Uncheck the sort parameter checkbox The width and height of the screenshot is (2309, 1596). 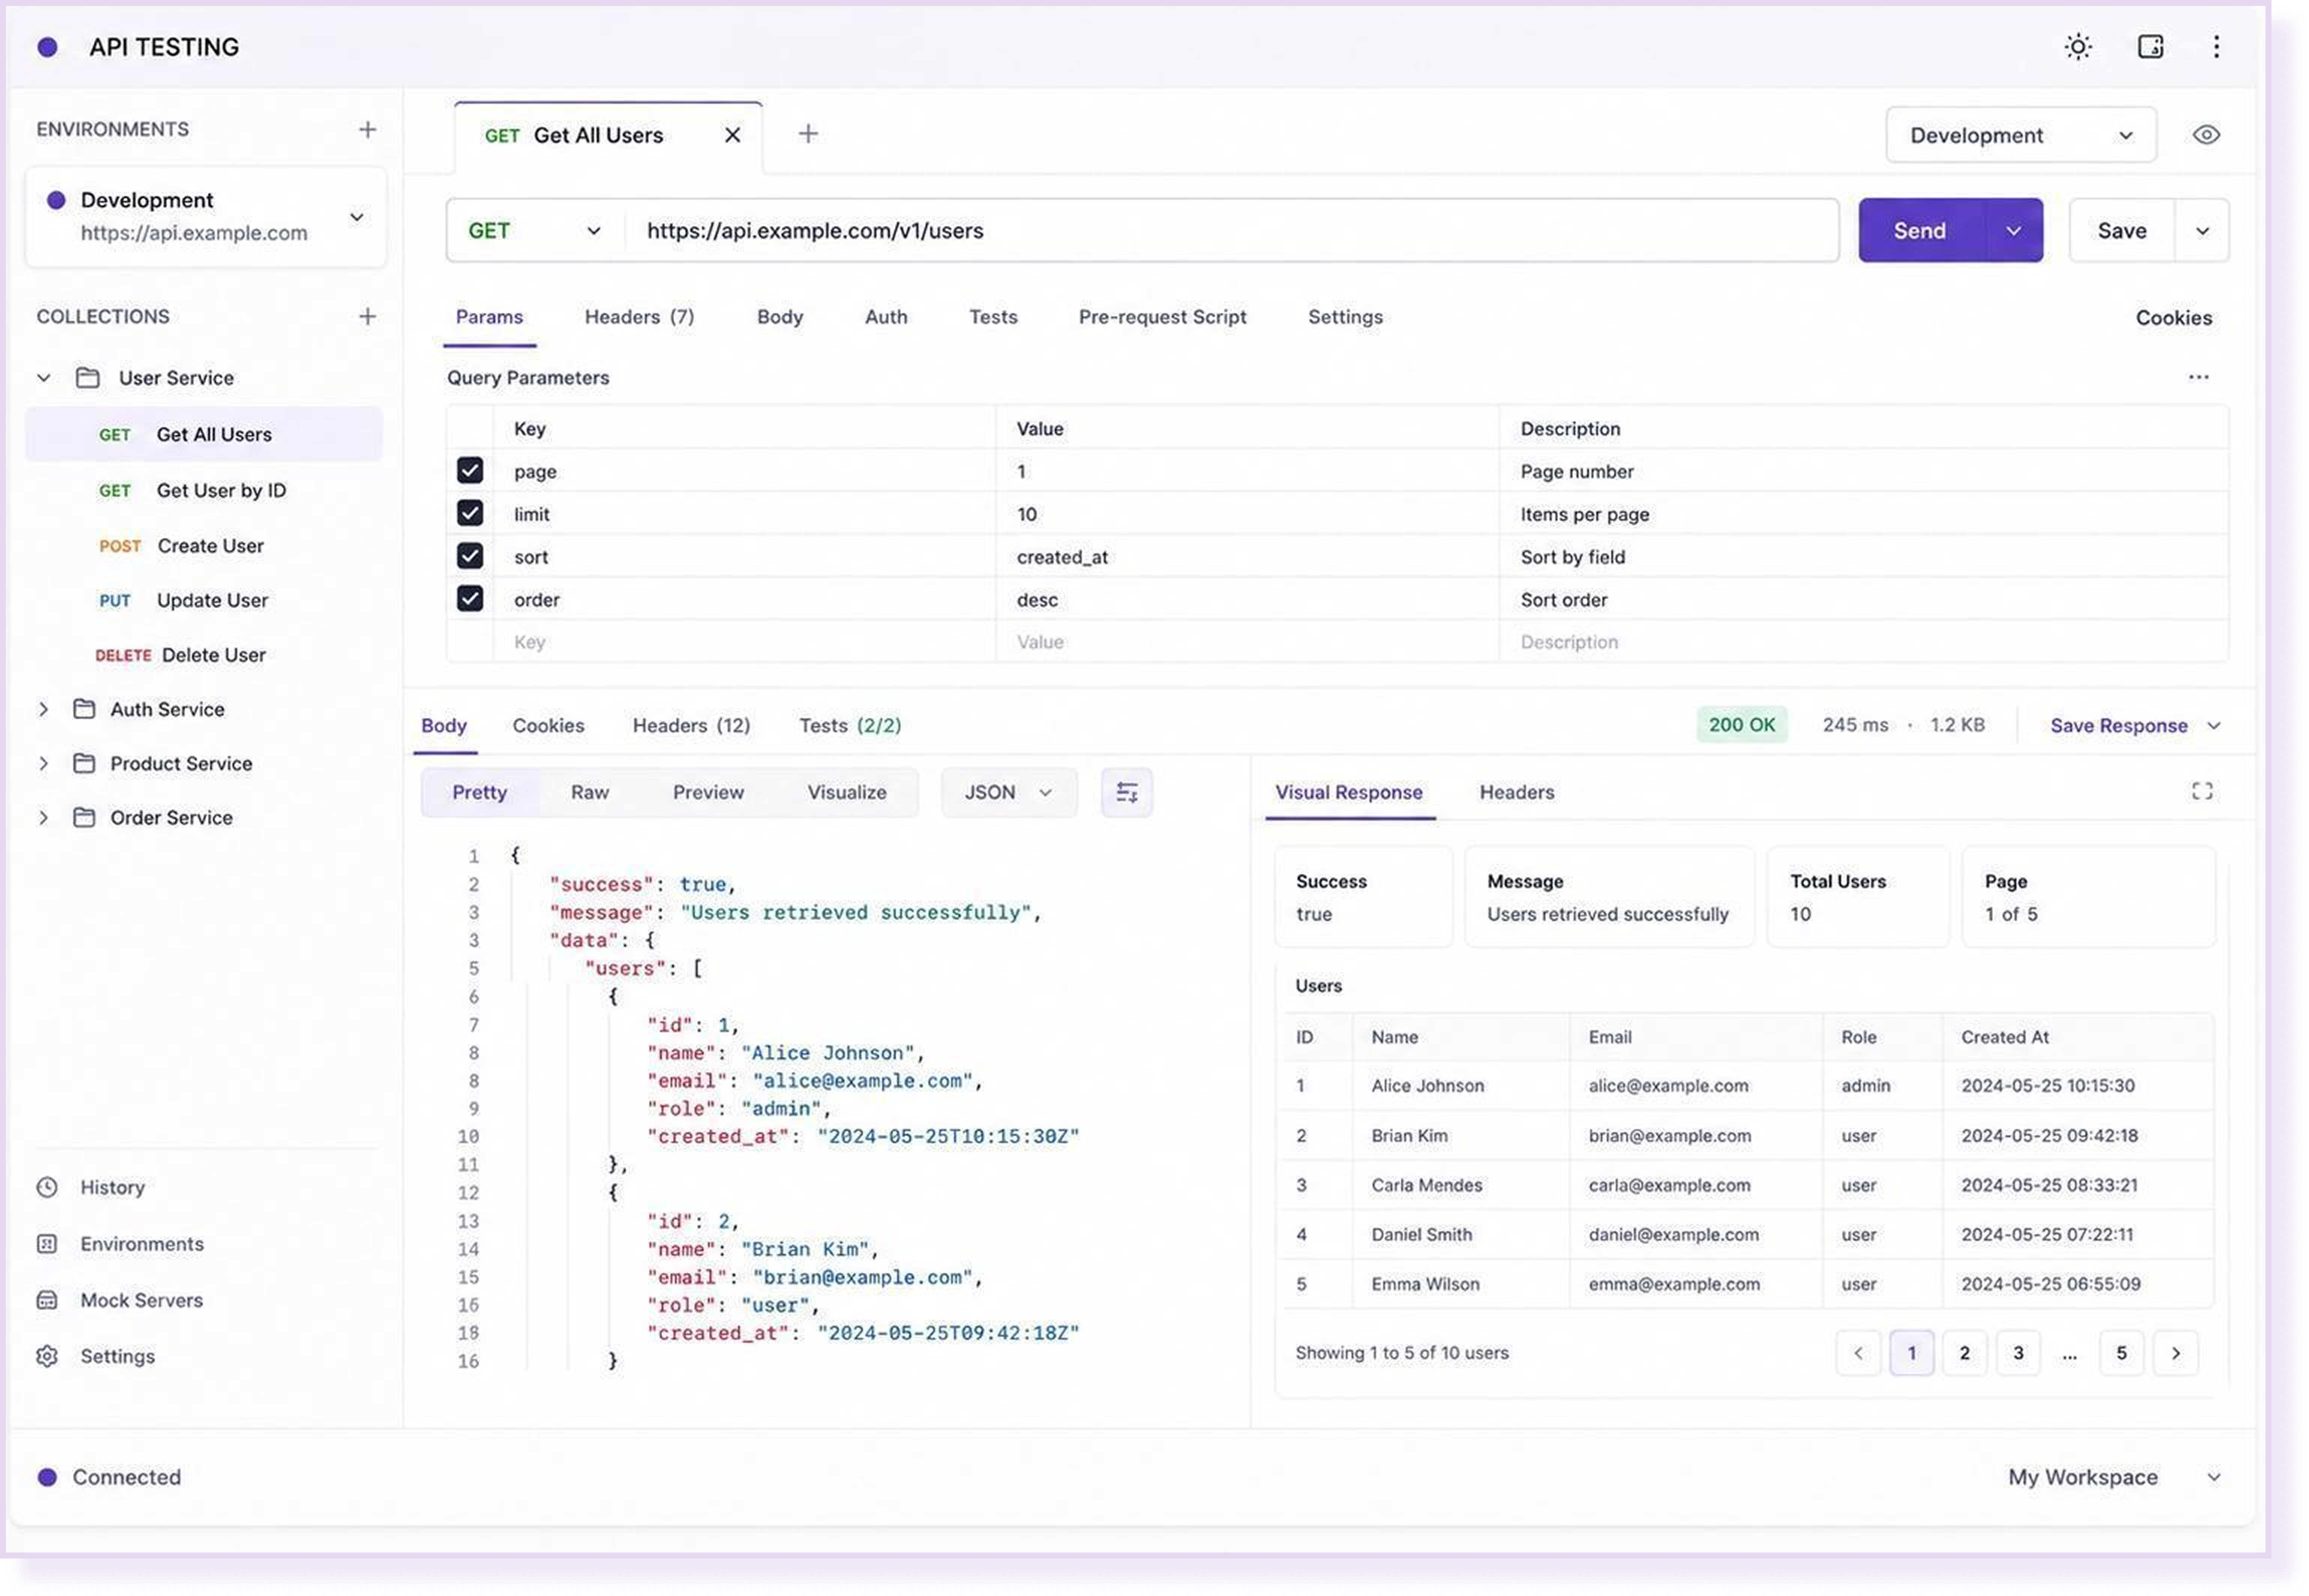point(470,556)
